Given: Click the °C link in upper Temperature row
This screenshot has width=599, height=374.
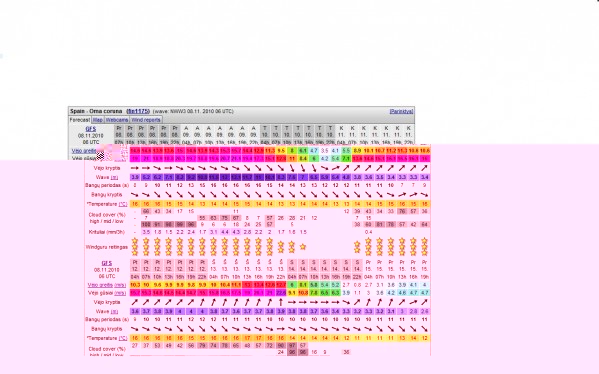Looking at the screenshot, I should point(123,204).
